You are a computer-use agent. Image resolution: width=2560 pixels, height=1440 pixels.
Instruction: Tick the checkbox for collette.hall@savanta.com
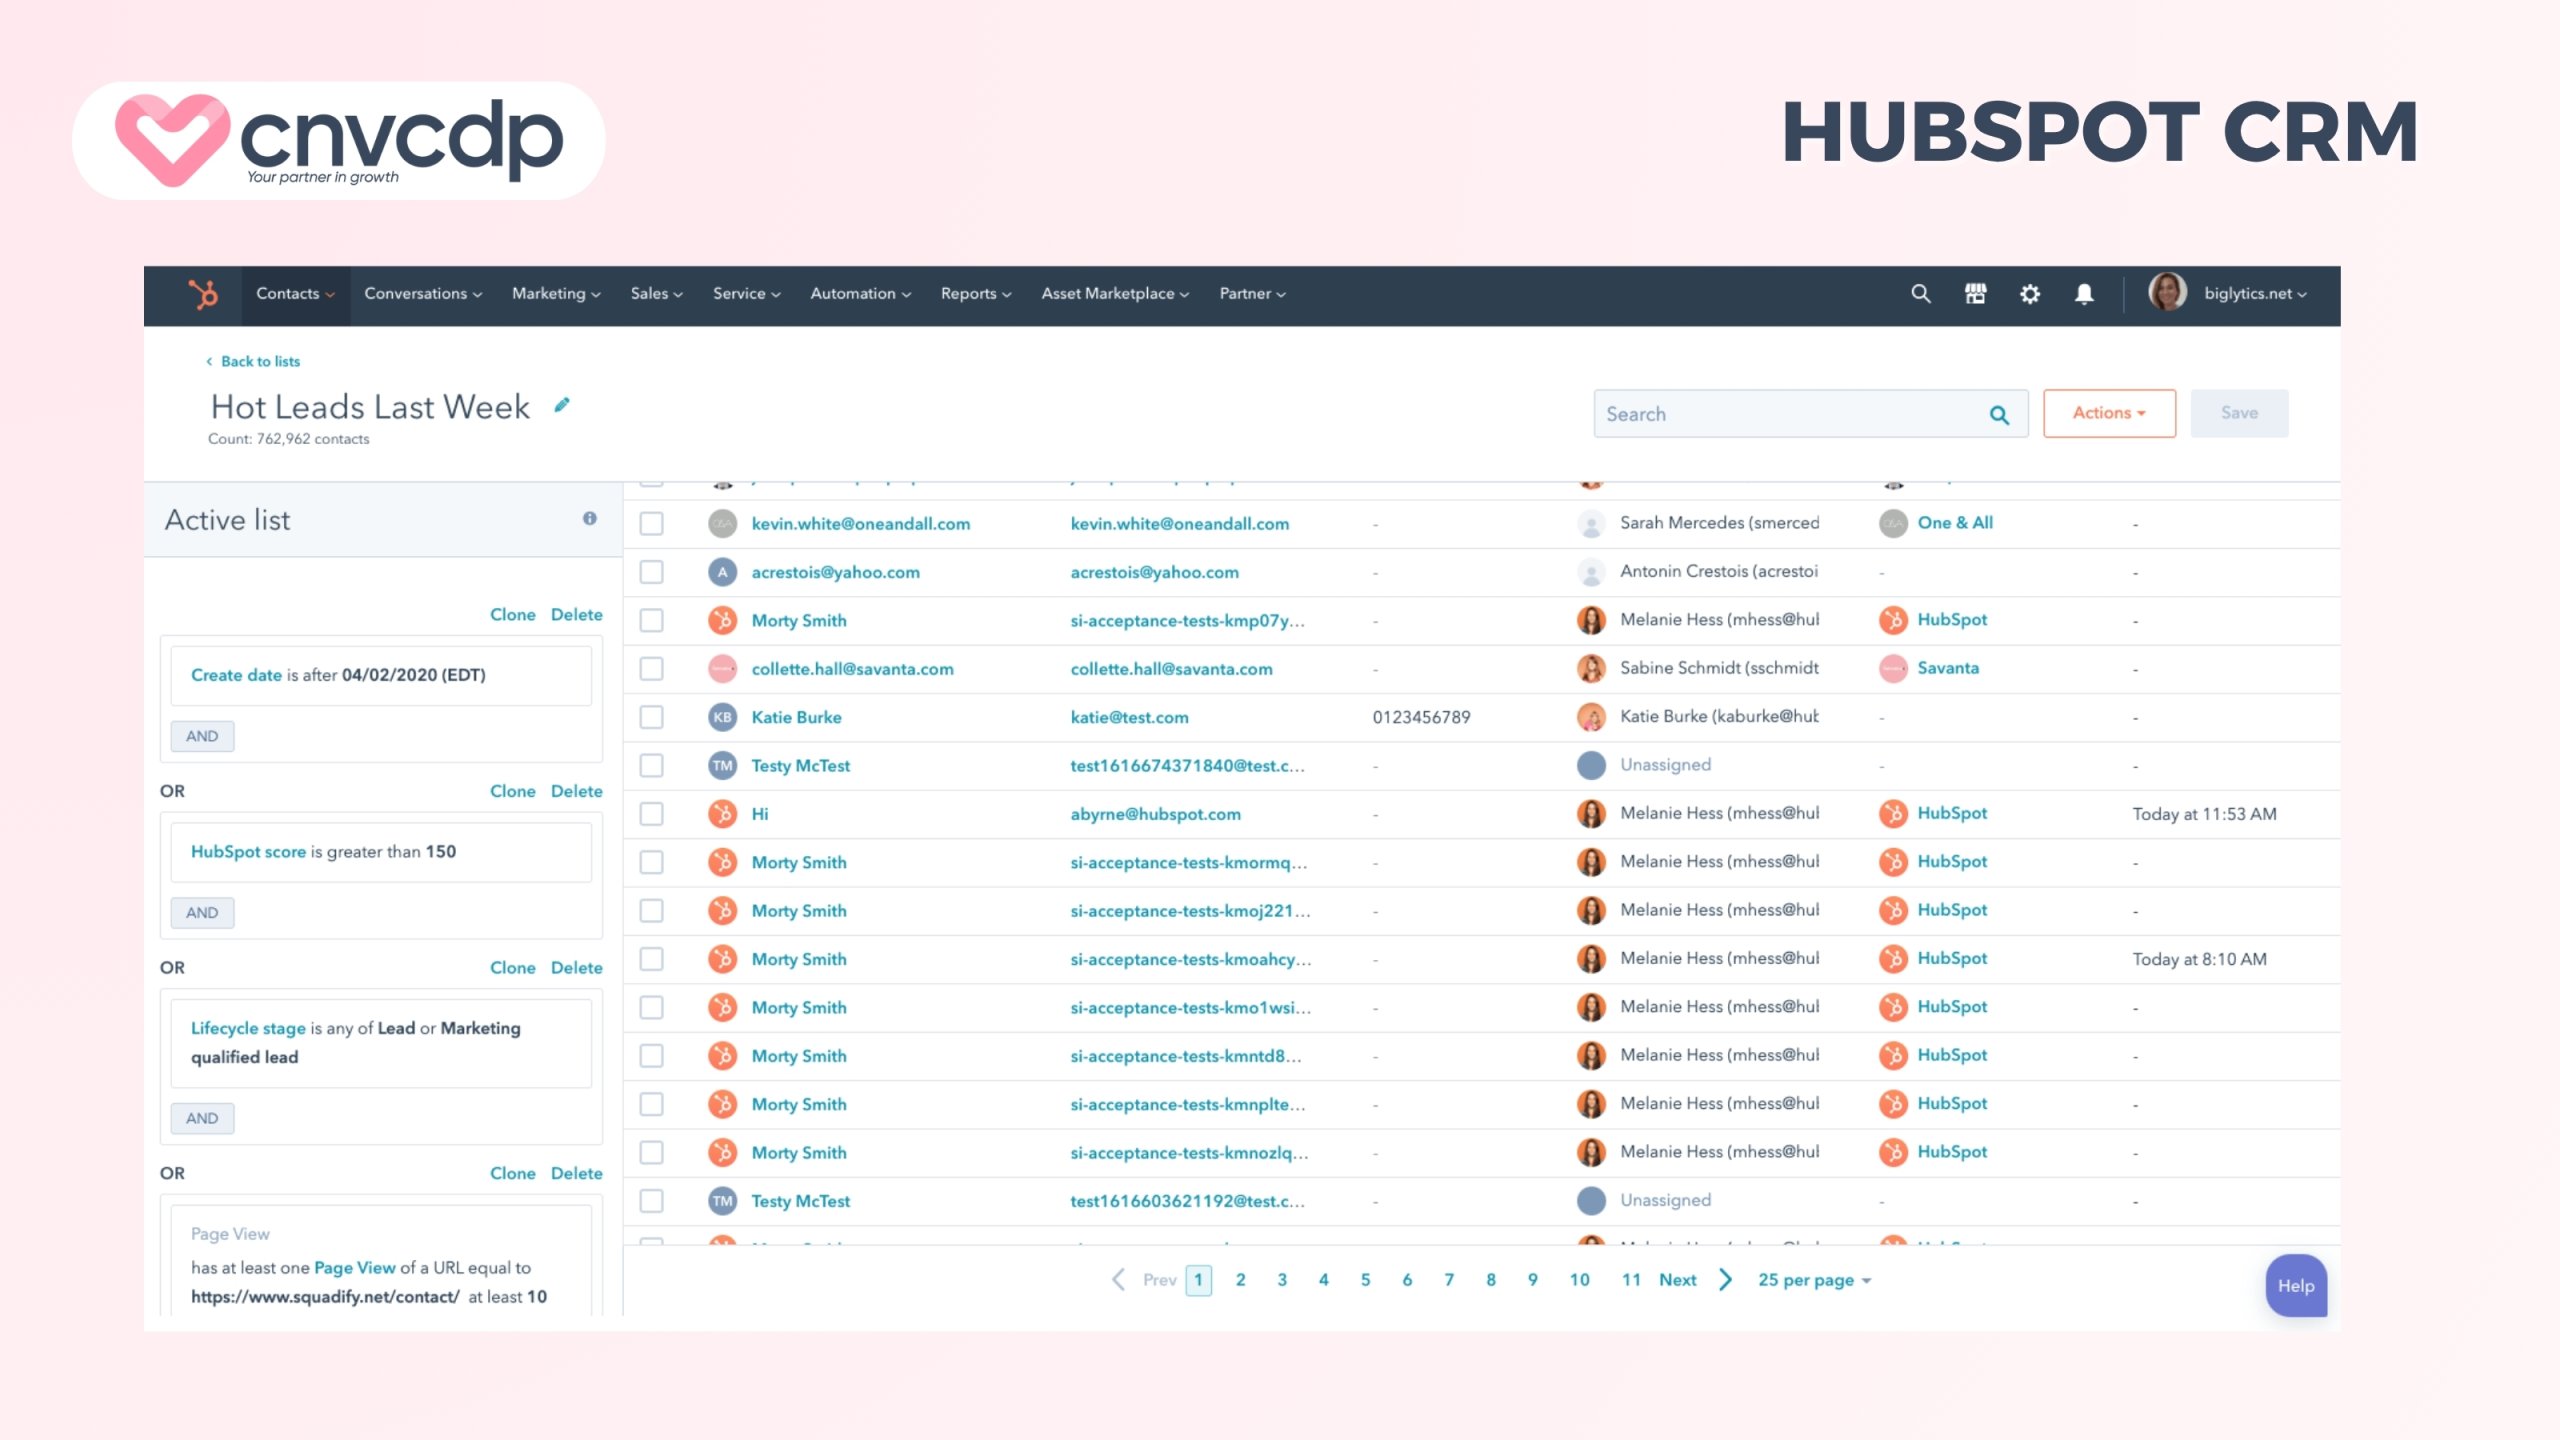652,669
